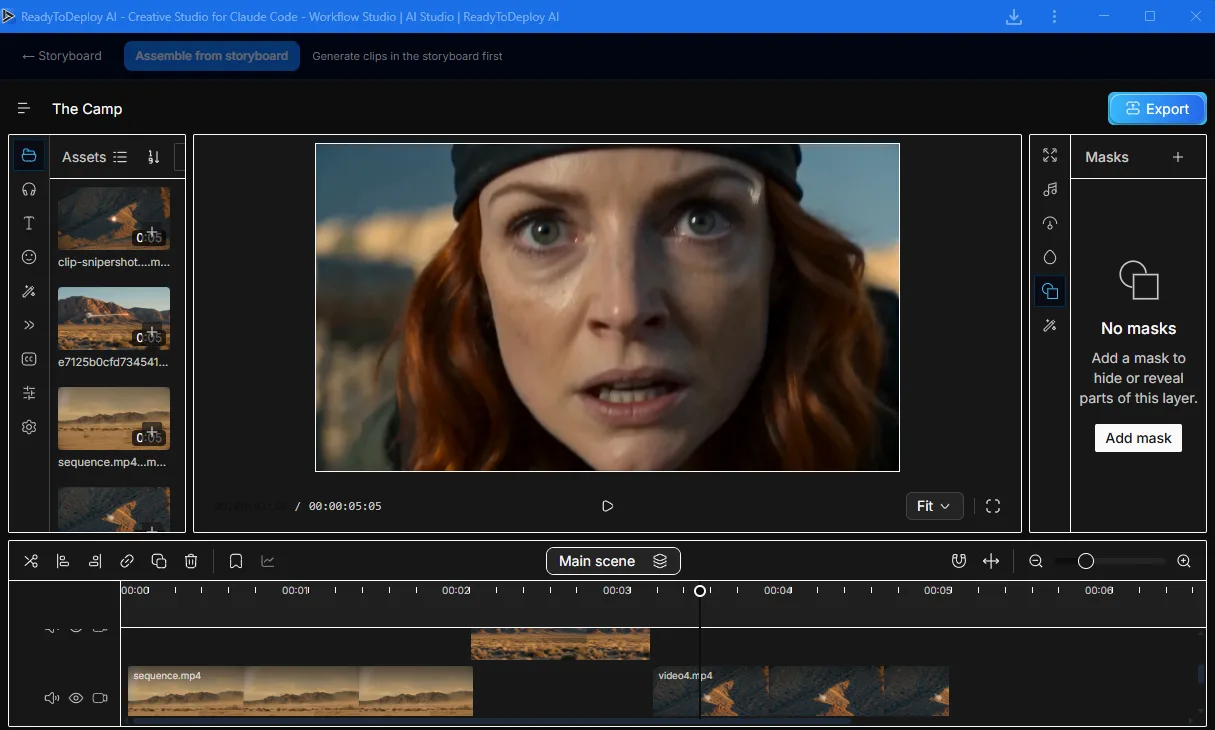
Task: Enter fullscreen preview mode
Action: 993,506
